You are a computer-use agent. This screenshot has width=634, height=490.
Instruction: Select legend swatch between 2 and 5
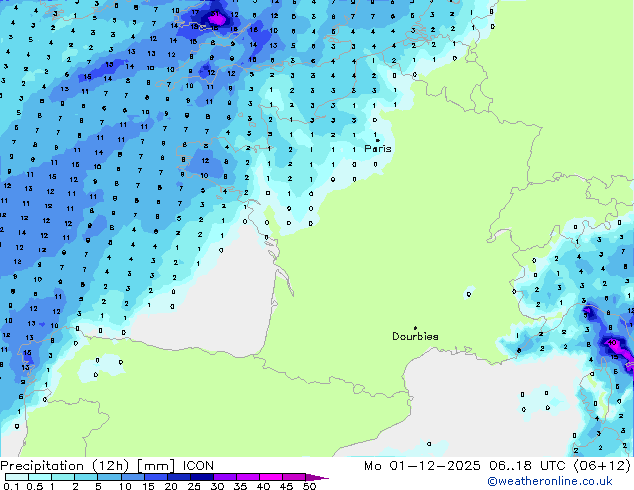click(86, 477)
